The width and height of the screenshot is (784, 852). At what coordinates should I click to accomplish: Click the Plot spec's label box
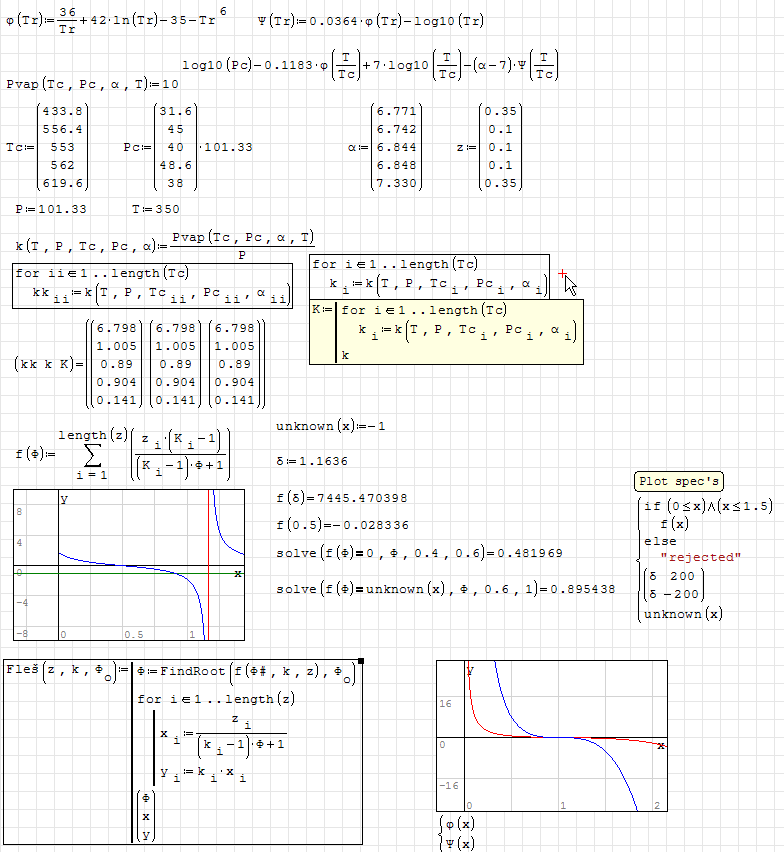(679, 482)
